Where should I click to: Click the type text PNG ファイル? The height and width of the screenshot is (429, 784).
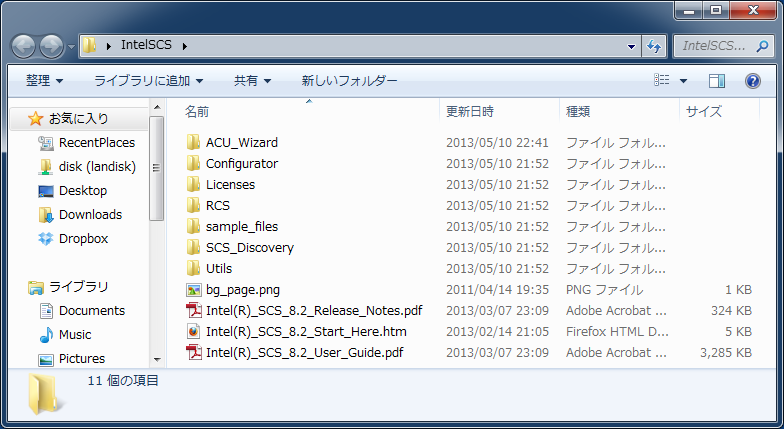tap(604, 290)
